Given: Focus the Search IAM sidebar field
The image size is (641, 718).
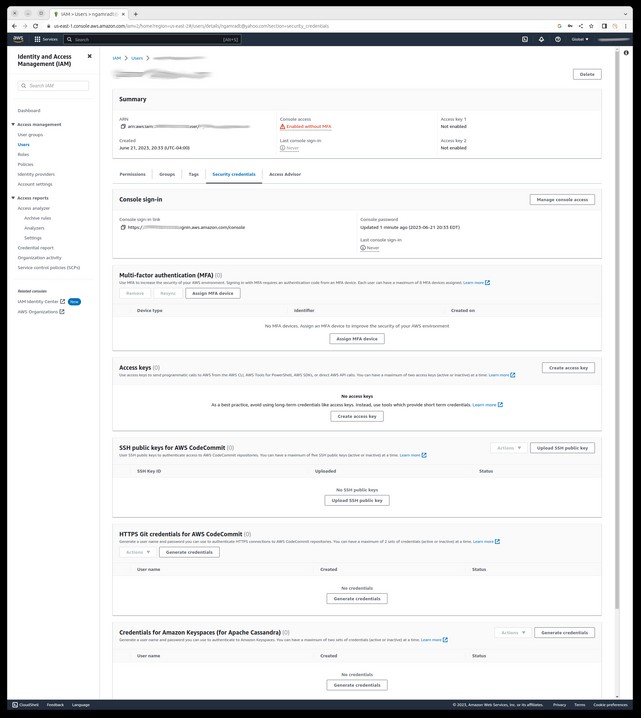Looking at the screenshot, I should point(53,86).
